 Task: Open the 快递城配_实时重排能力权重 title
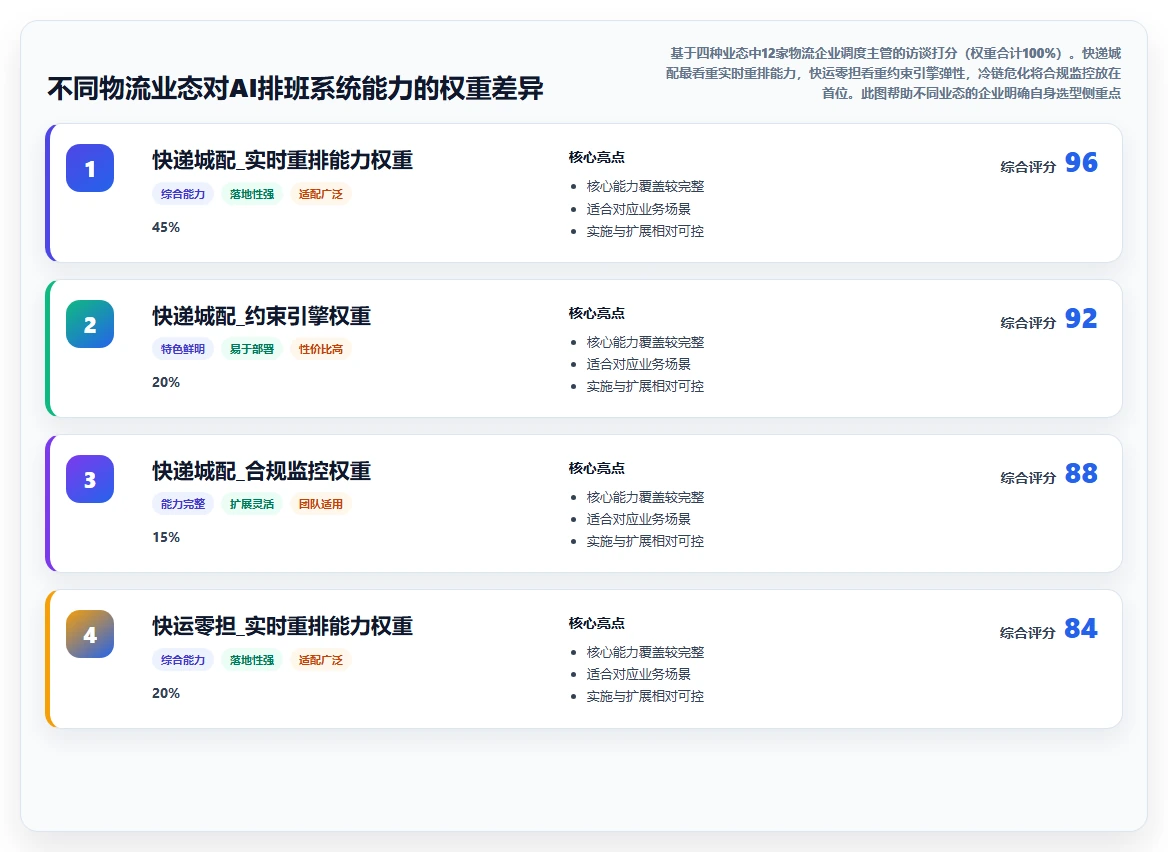(282, 160)
